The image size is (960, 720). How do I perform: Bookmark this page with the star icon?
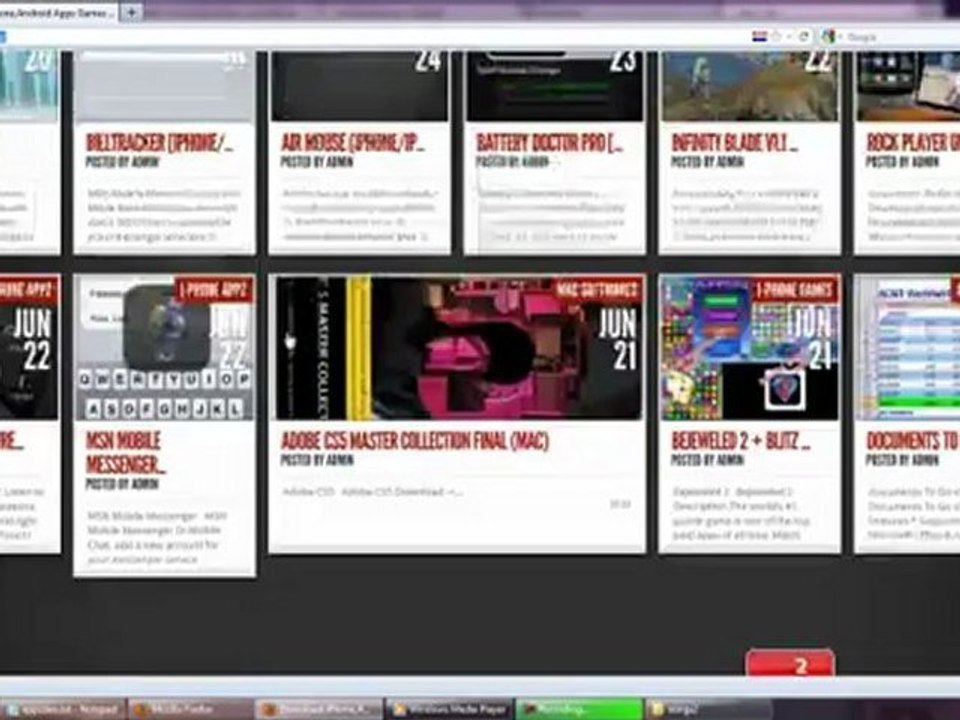pyautogui.click(x=777, y=37)
